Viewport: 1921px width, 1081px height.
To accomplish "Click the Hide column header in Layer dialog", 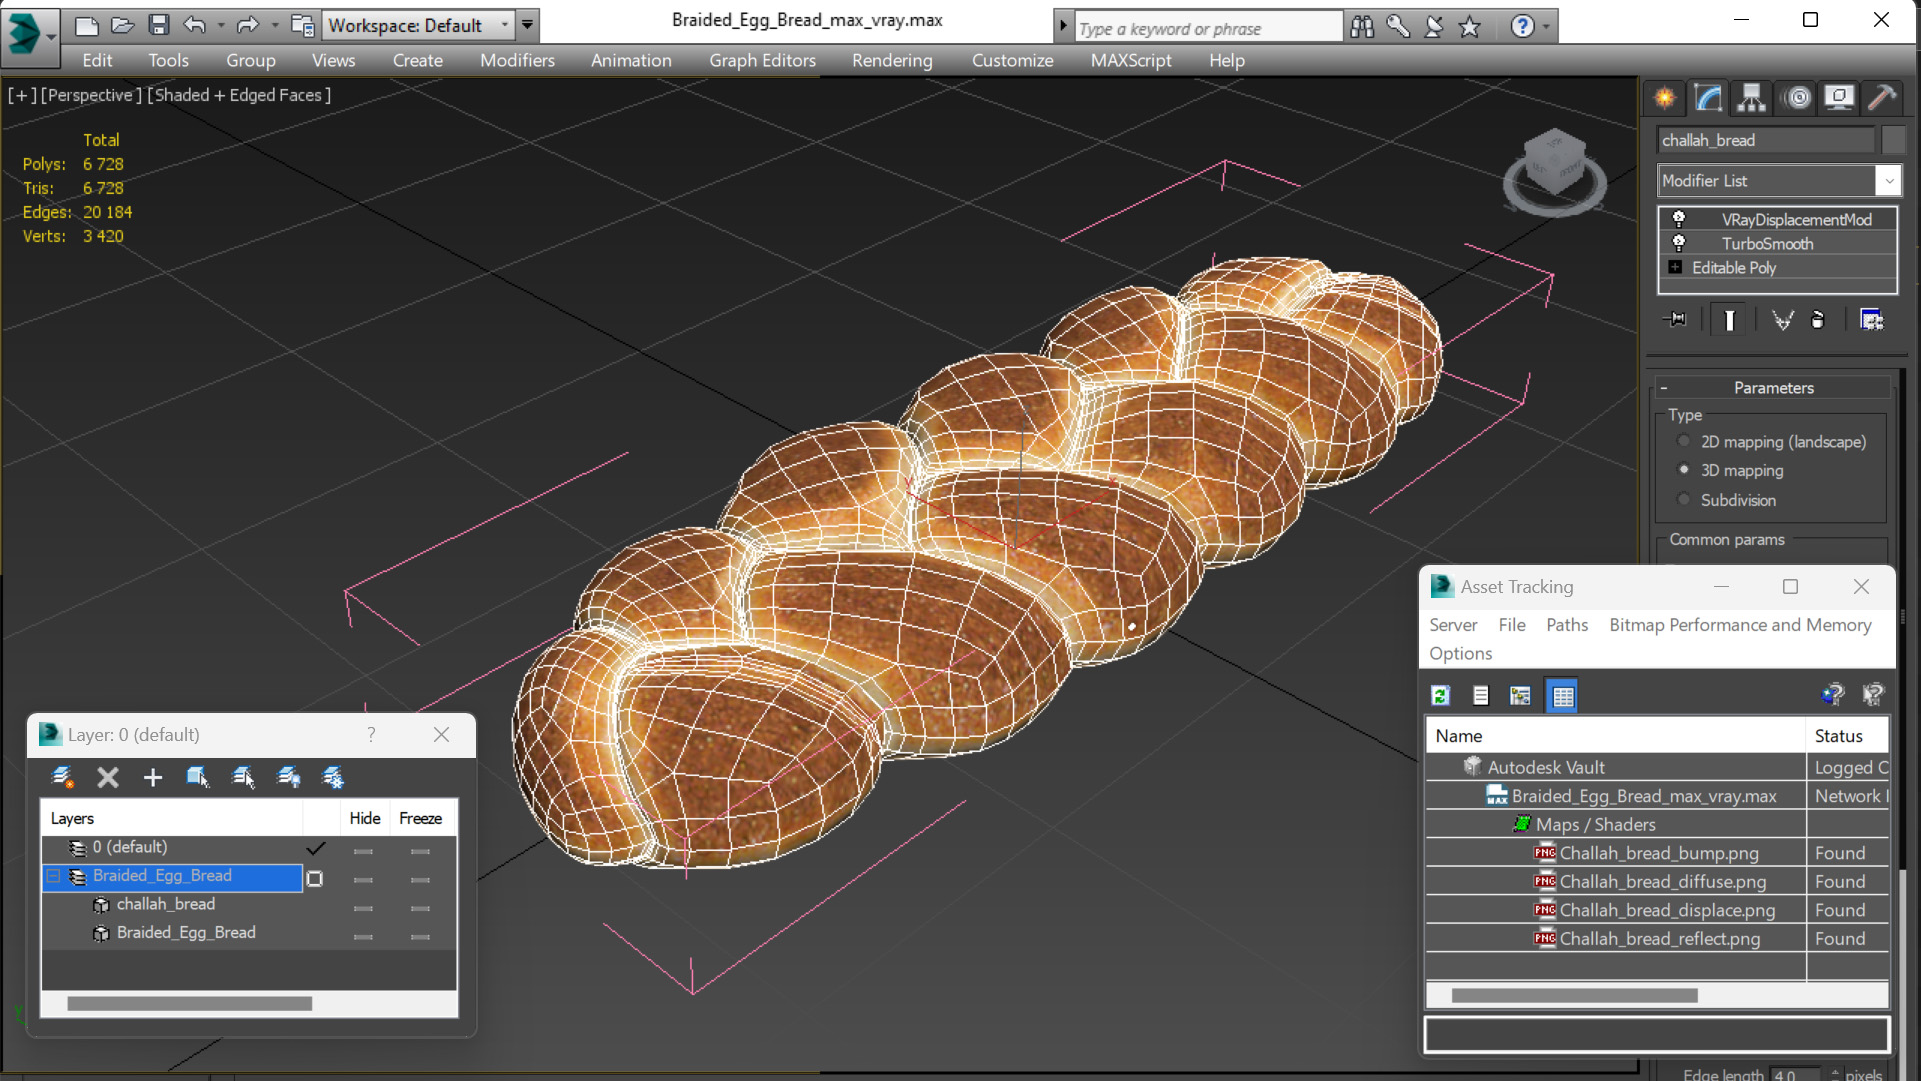I will (365, 818).
